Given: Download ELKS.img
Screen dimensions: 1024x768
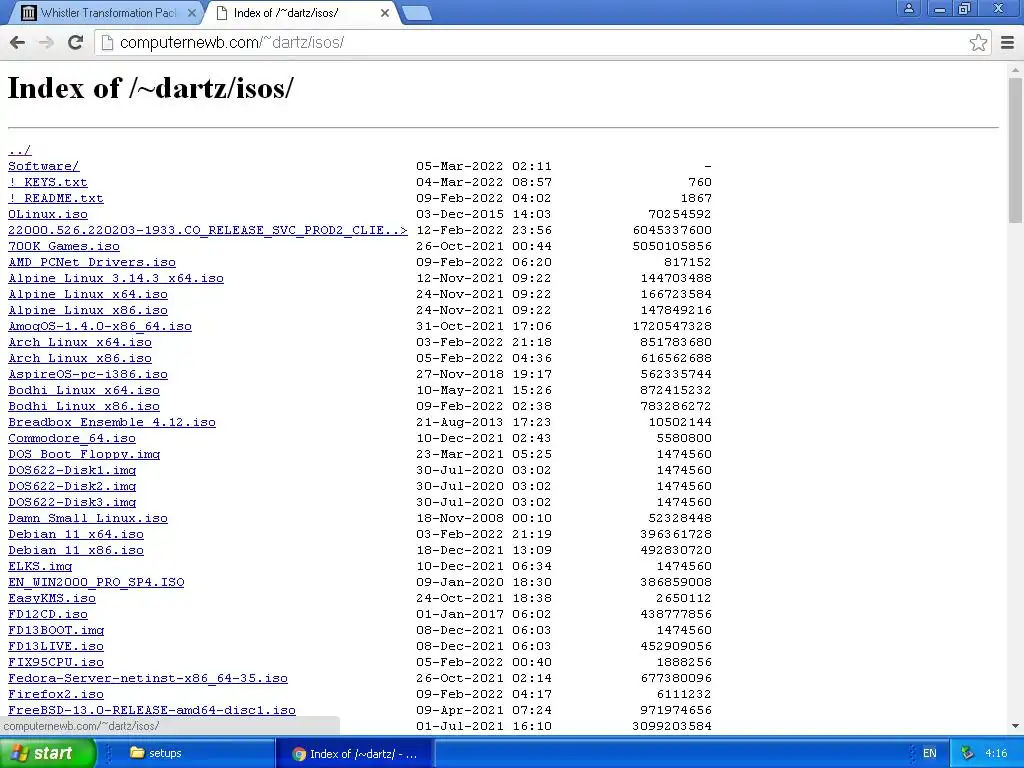Looking at the screenshot, I should coord(40,566).
